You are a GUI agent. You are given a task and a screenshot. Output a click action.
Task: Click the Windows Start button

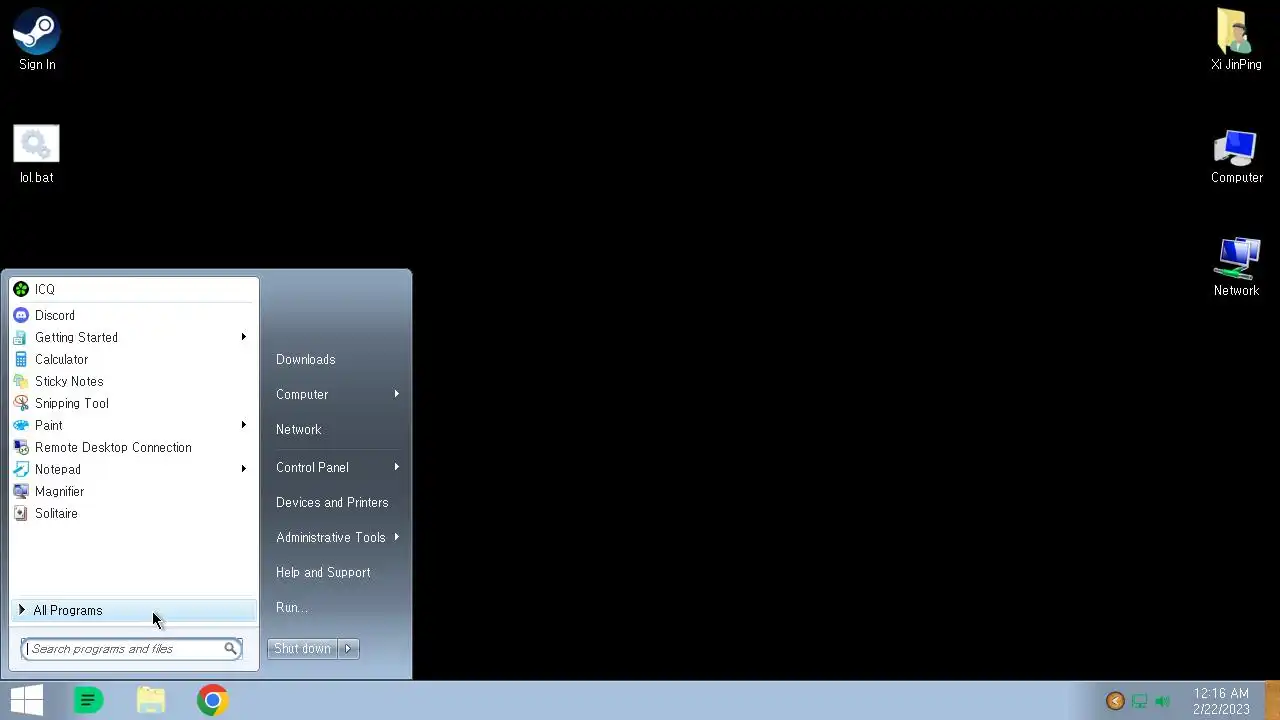[26, 700]
